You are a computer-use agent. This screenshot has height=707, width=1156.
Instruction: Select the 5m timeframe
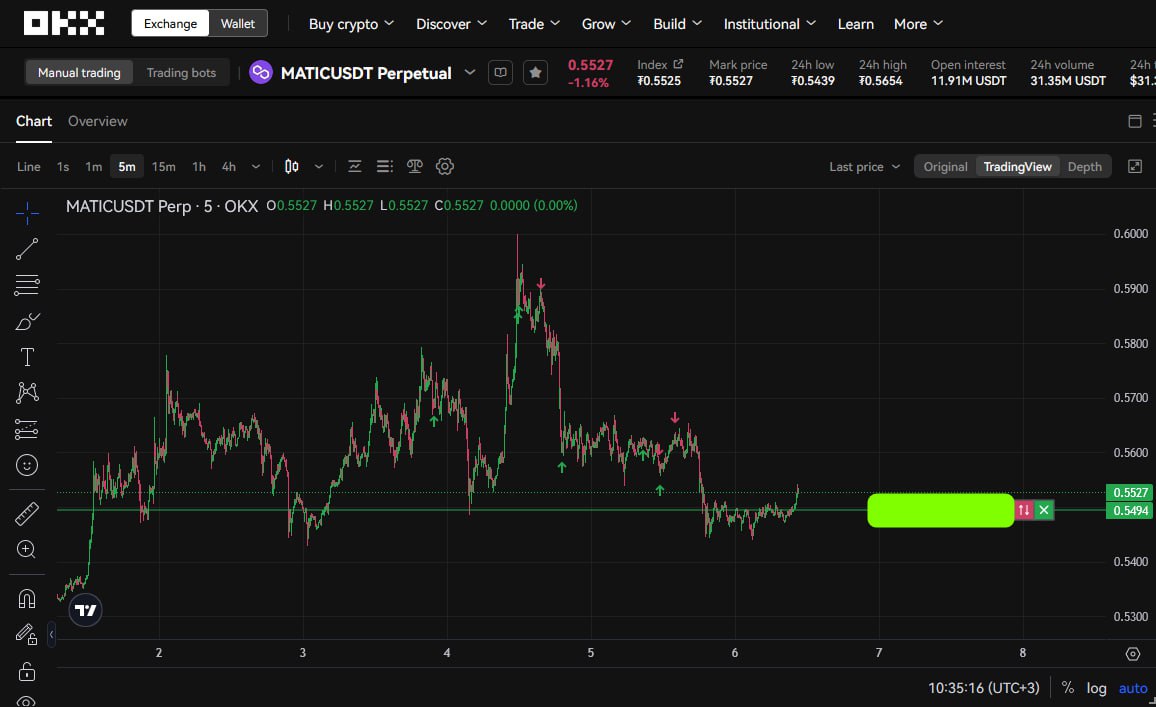pos(127,167)
